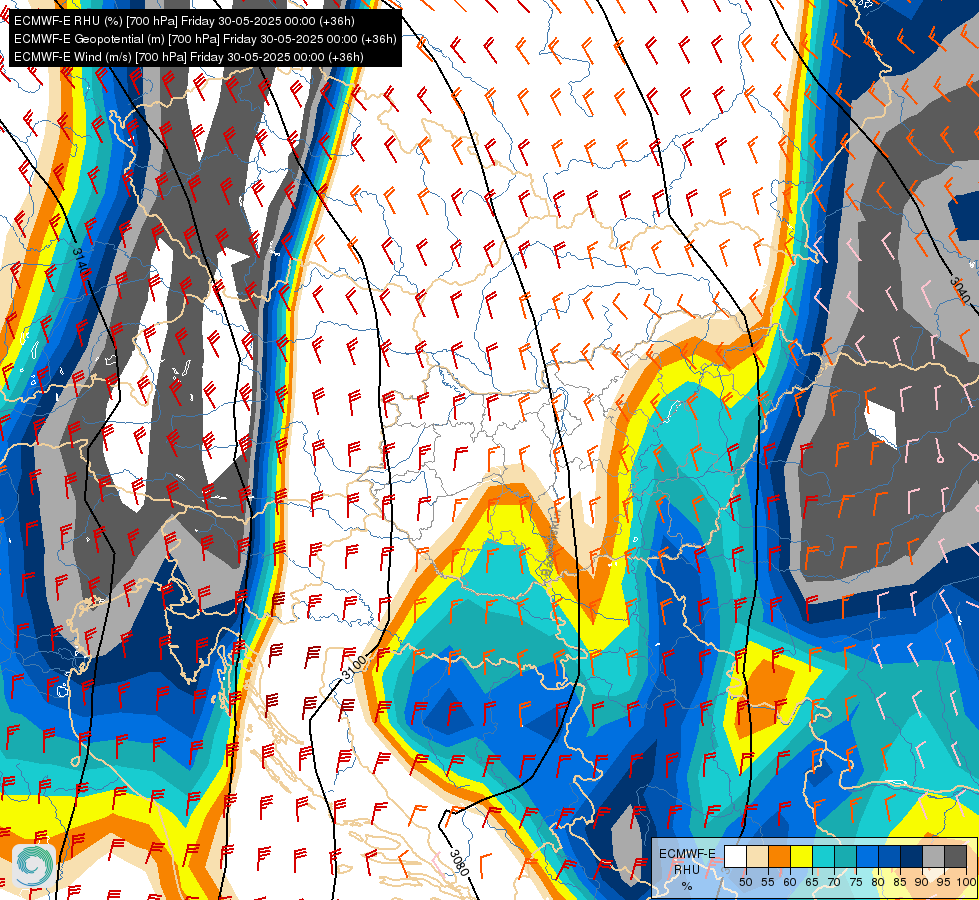This screenshot has width=979, height=900.
Task: Pick the dark gray 95–100 legend swatch
Action: 955,856
